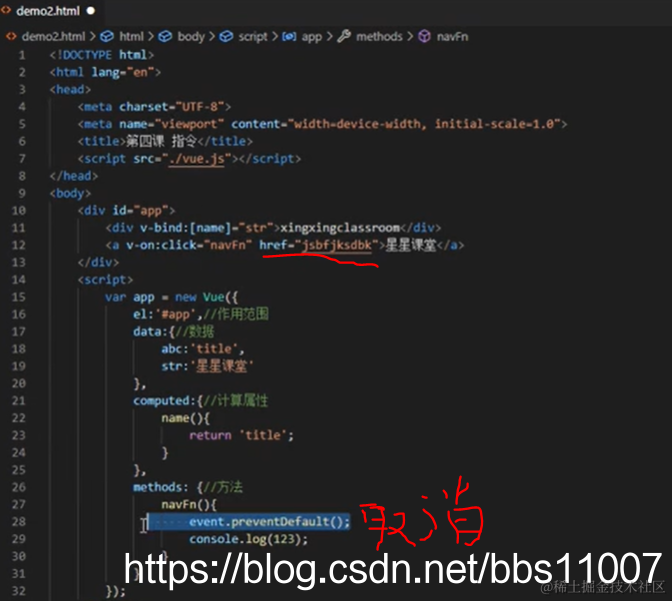Click the selected event.preventDefault() line

269,522
